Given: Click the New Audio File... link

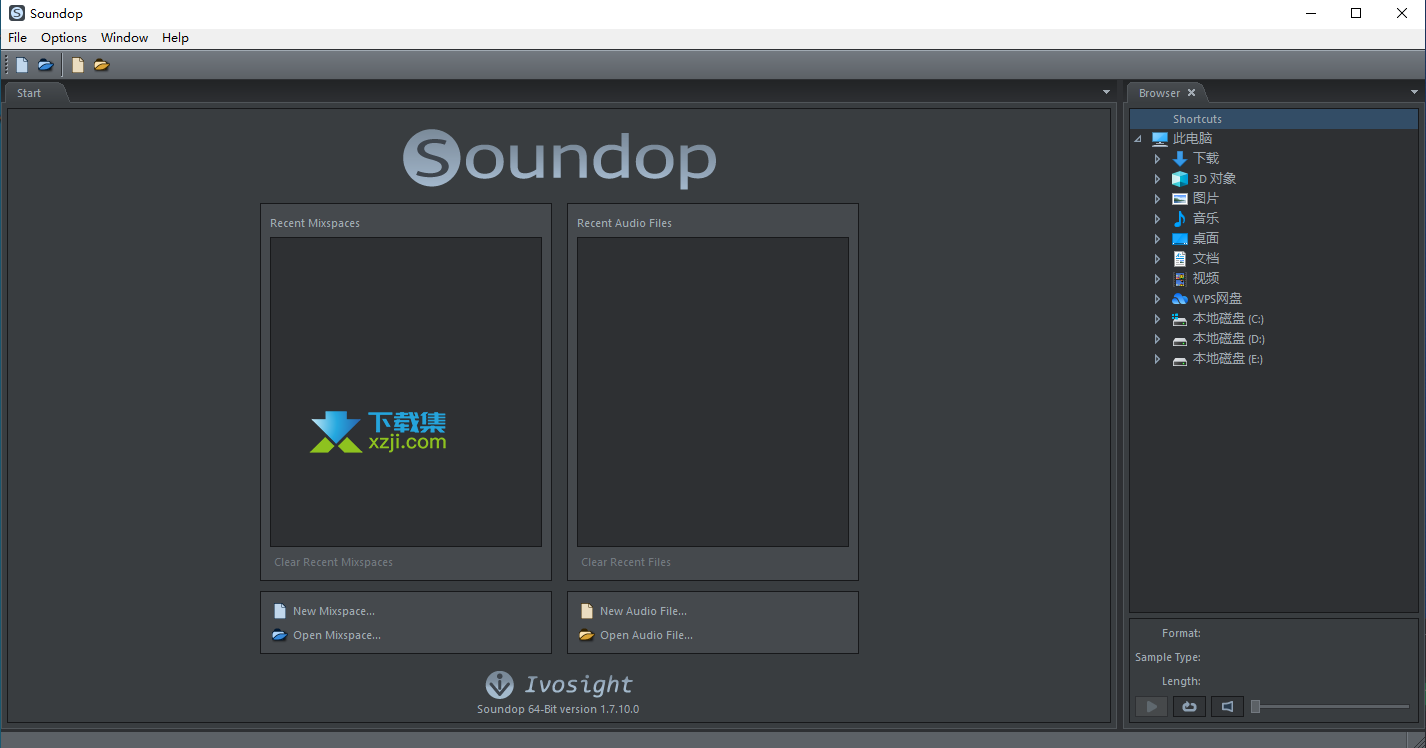Looking at the screenshot, I should click(643, 611).
